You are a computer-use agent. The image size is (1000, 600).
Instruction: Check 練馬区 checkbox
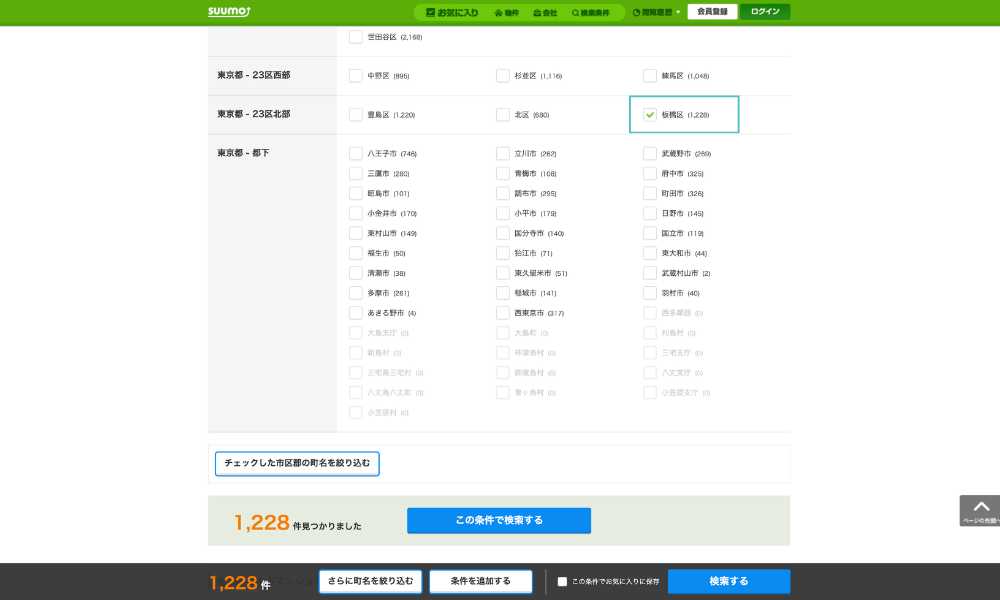(650, 76)
